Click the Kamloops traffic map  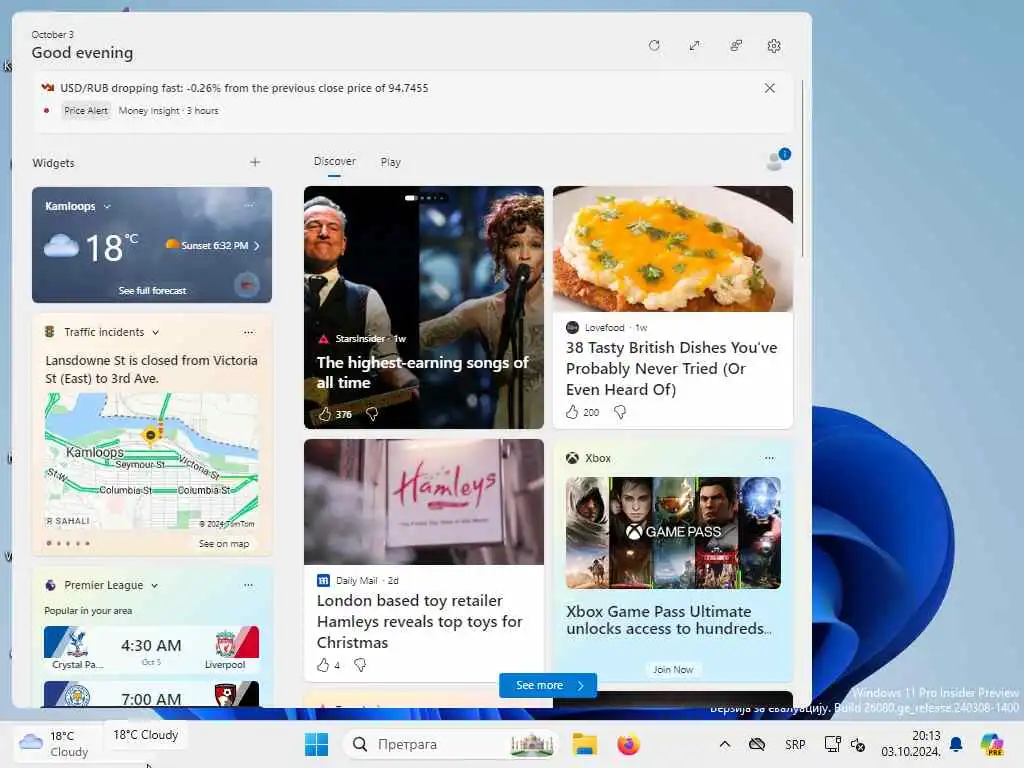click(152, 460)
